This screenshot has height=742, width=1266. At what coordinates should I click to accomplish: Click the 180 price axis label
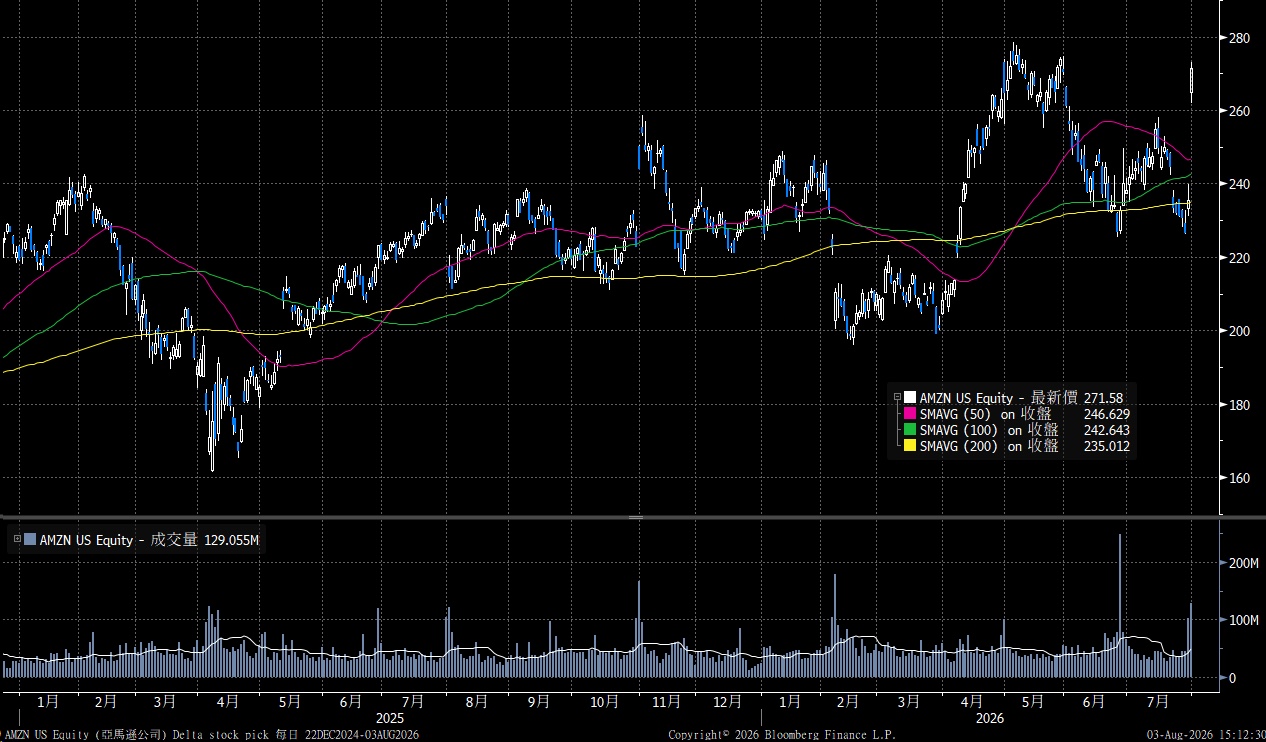click(x=1239, y=405)
